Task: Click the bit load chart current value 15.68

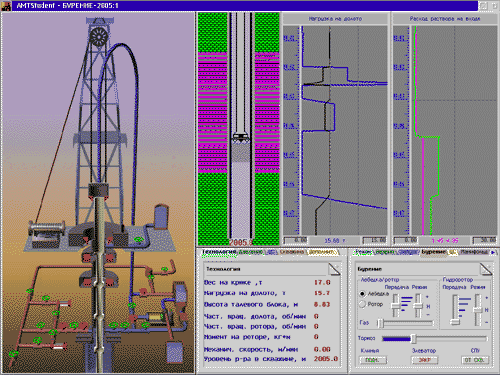Action: (x=335, y=240)
